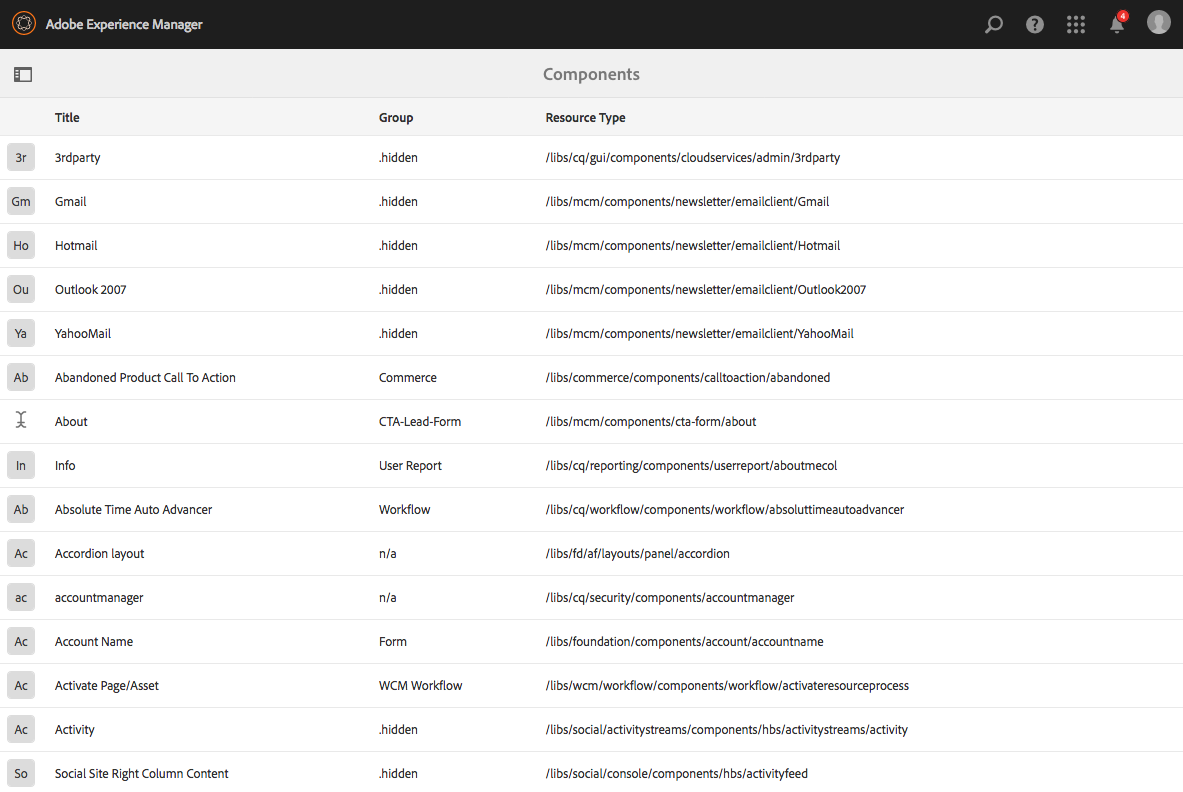The height and width of the screenshot is (792, 1183).
Task: Click the Ac icon for Account Name
Action: click(21, 641)
